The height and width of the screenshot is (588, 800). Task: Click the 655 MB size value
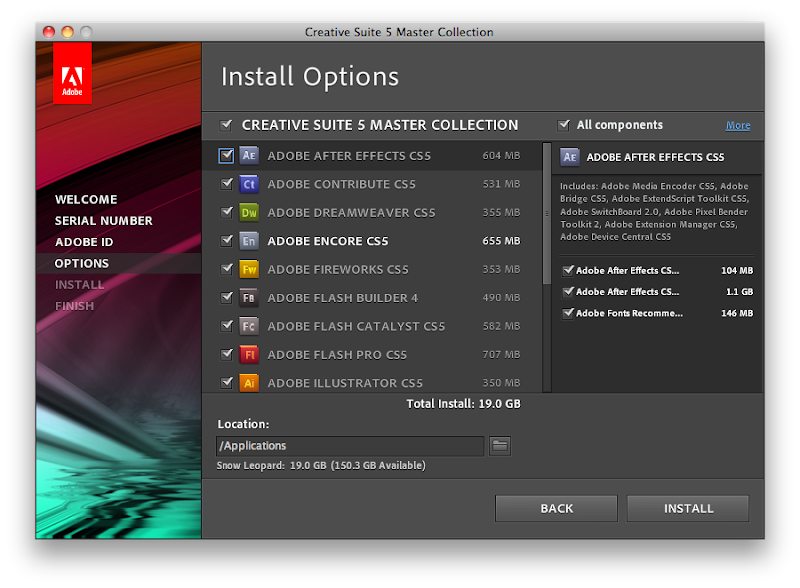click(x=502, y=241)
